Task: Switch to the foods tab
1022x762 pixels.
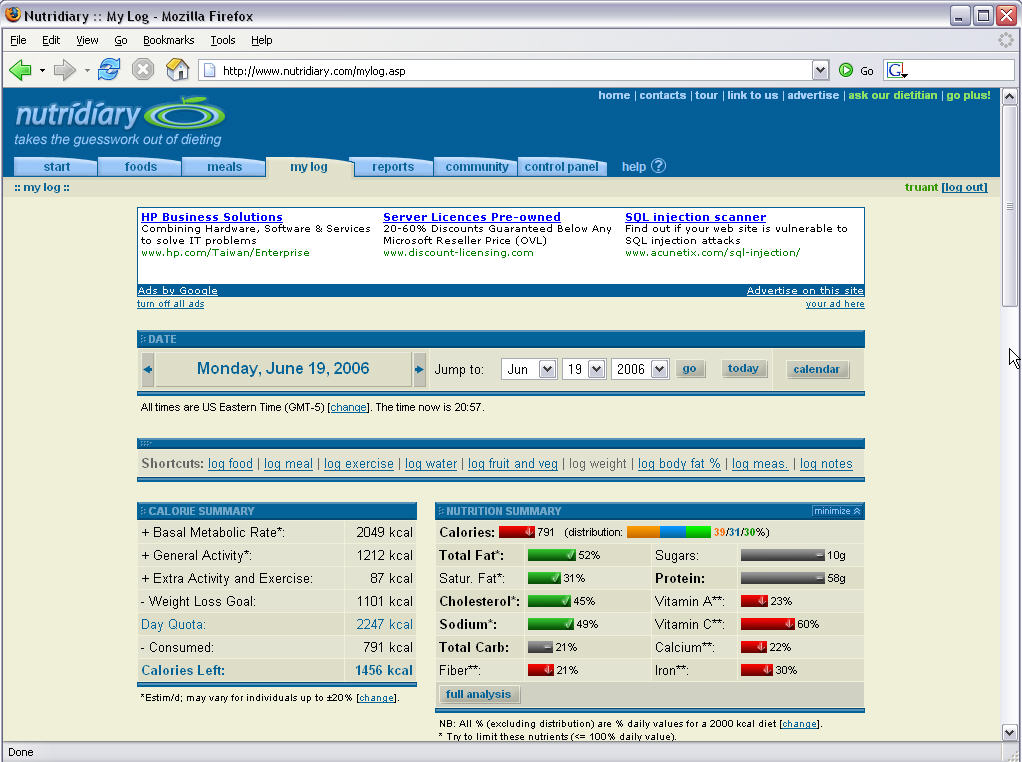Action: click(x=141, y=167)
